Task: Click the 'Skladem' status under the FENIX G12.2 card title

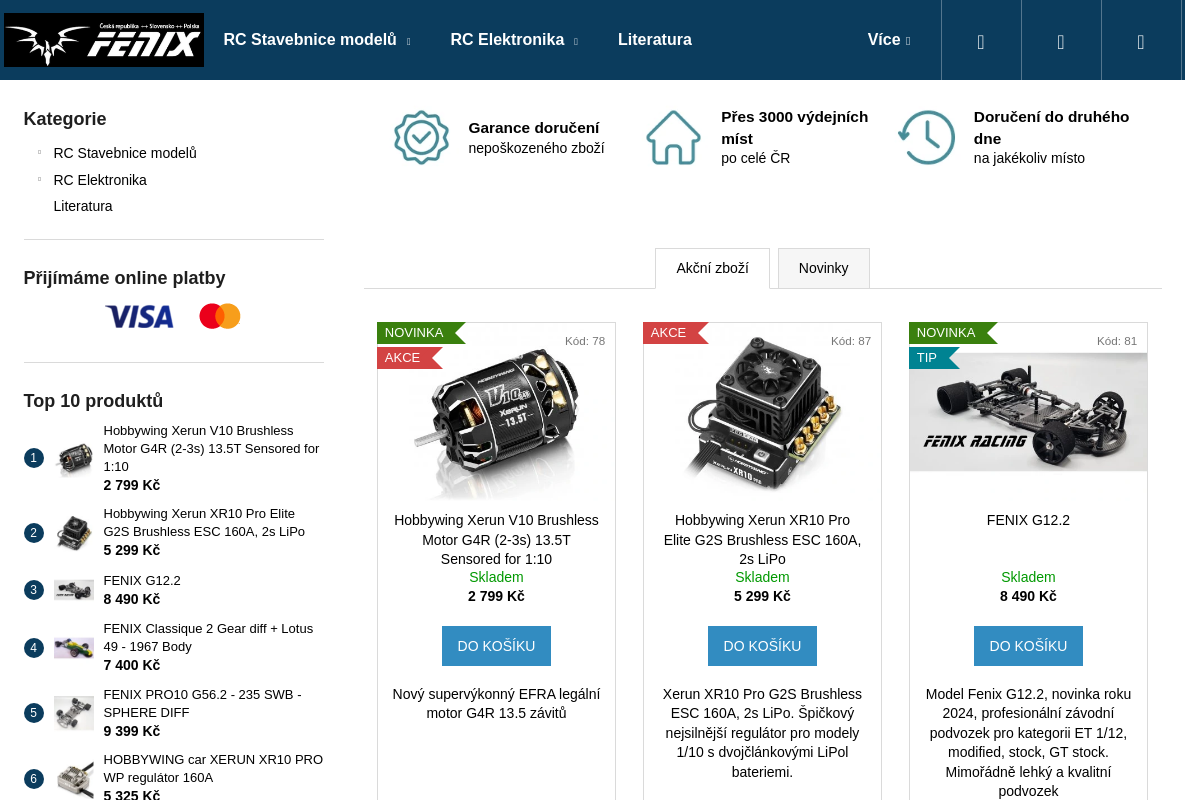Action: click(x=1028, y=577)
